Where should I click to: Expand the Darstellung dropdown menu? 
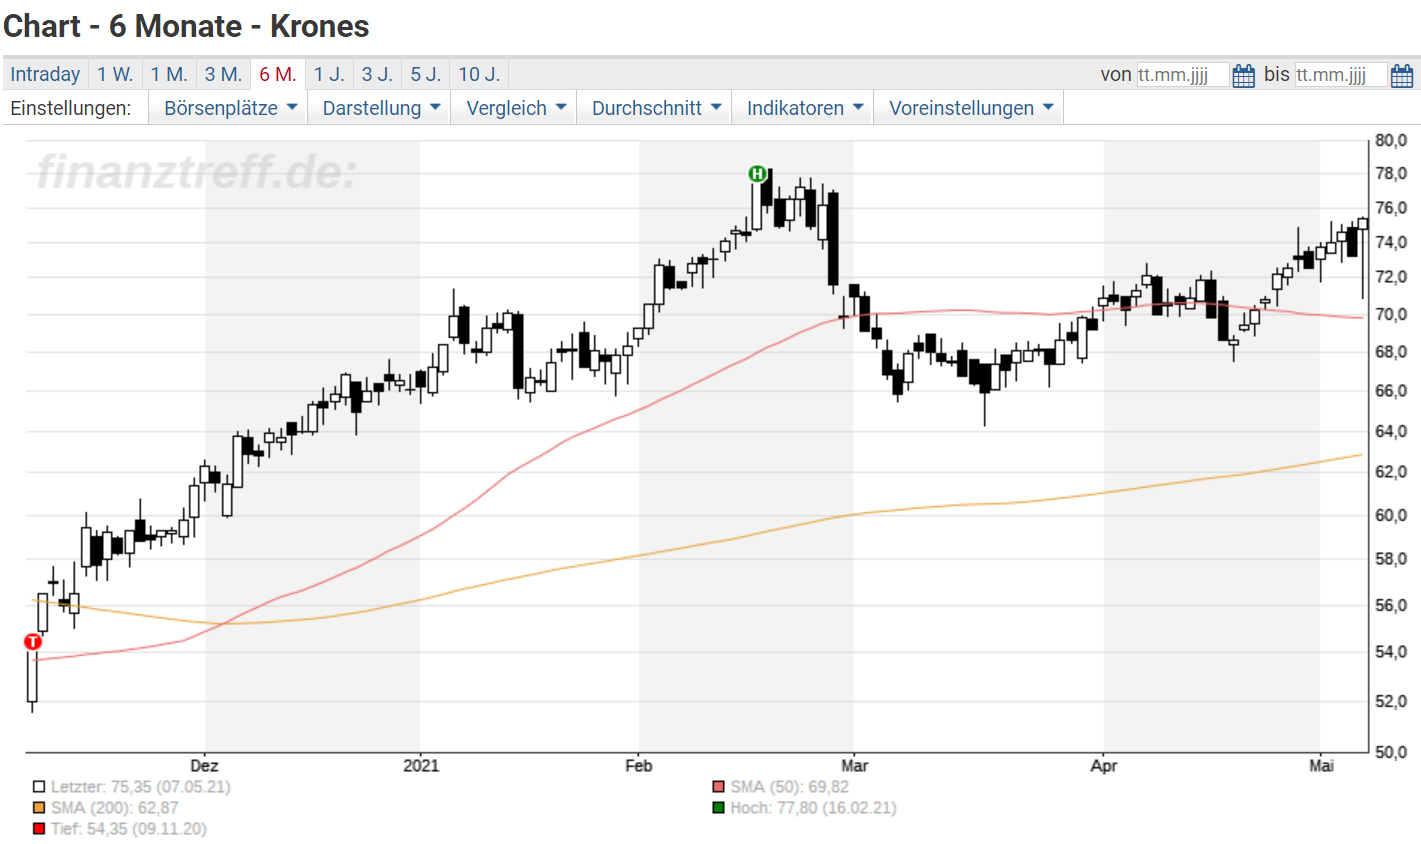(x=381, y=108)
